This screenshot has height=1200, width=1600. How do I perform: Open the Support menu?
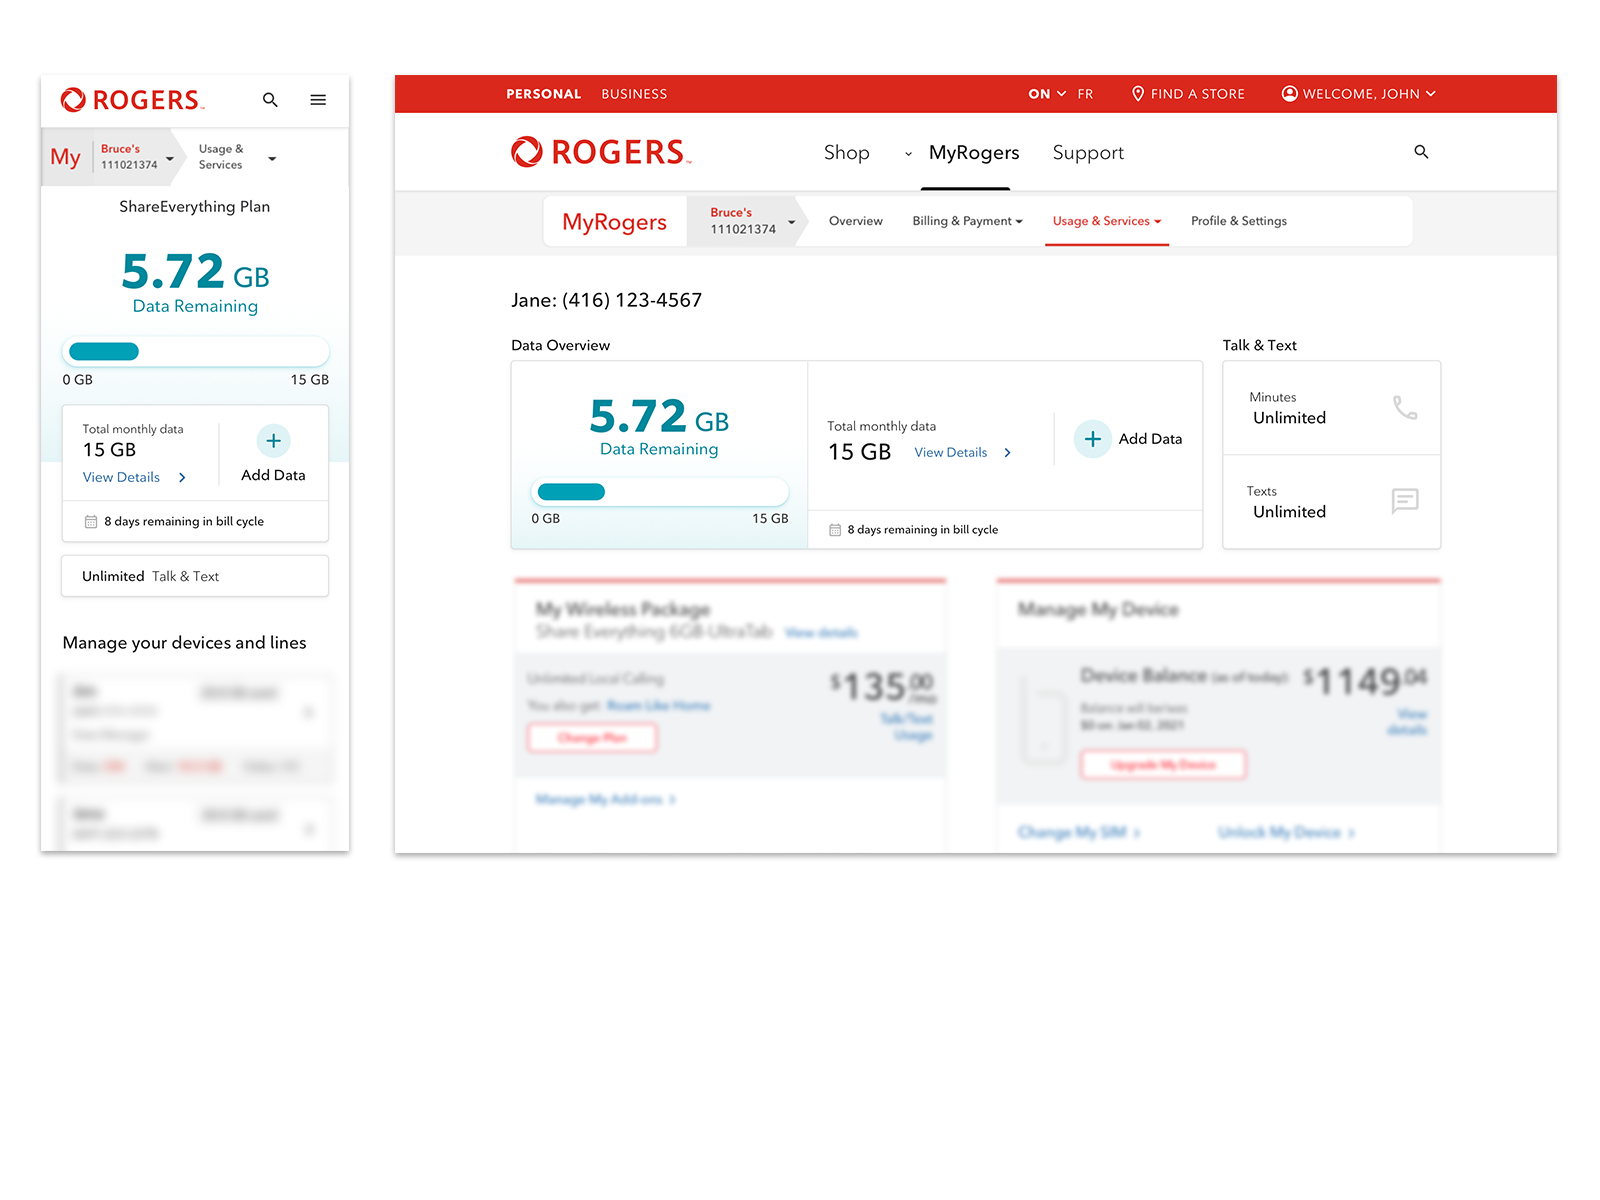[1088, 153]
